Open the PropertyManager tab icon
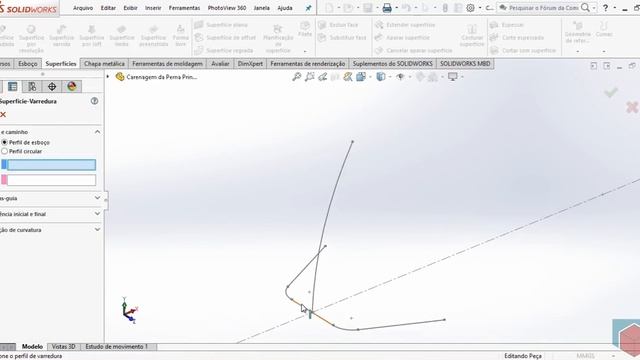The image size is (640, 360). pyautogui.click(x=13, y=86)
